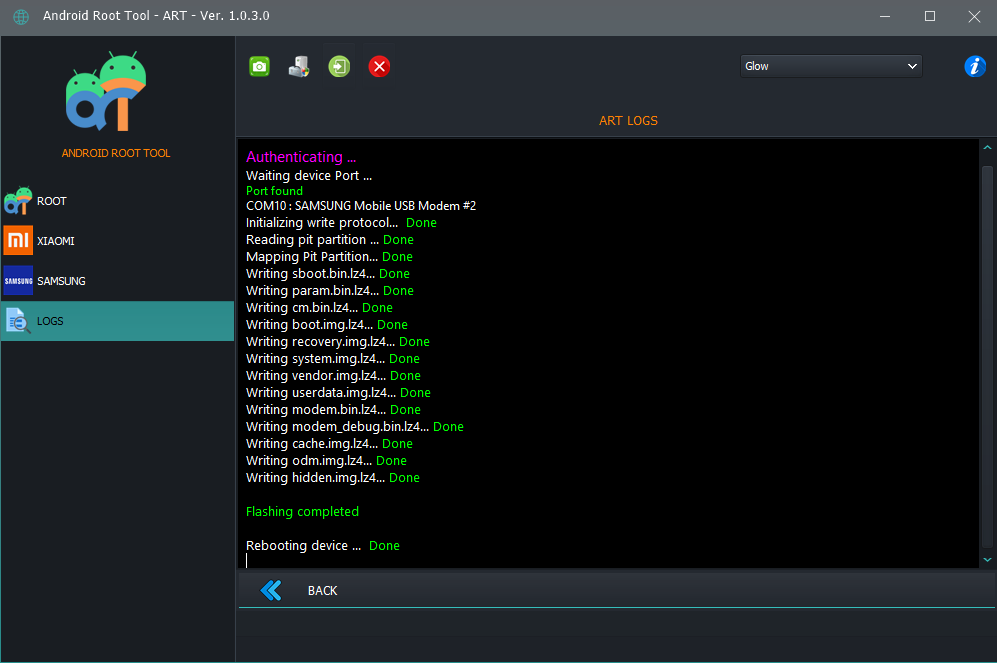This screenshot has width=997, height=663.
Task: Click the 'Waiting device Port ...' log line
Action: click(x=309, y=175)
